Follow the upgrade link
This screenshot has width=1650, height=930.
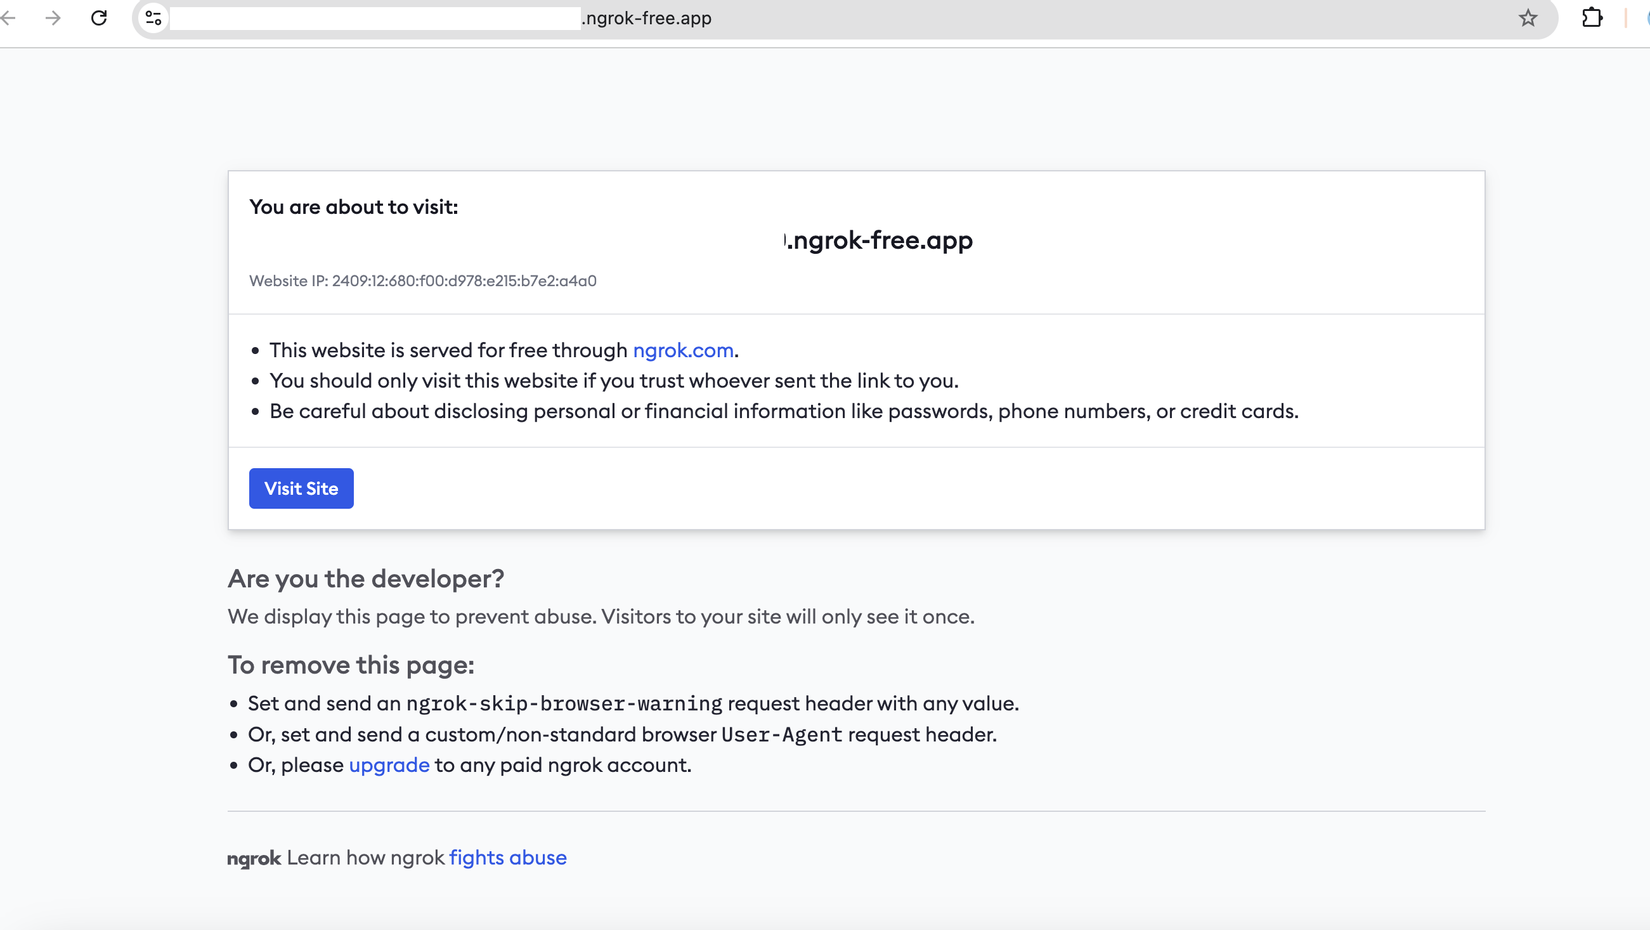coord(389,765)
